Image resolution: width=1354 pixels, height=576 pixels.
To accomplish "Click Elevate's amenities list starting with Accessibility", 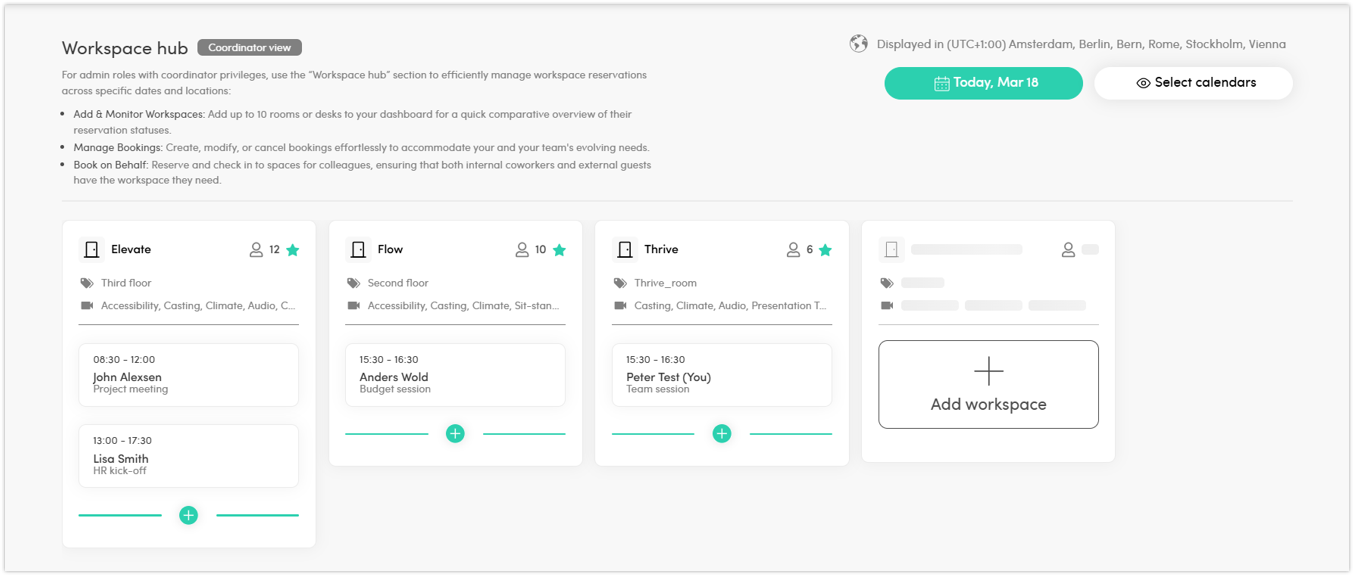I will tap(198, 306).
